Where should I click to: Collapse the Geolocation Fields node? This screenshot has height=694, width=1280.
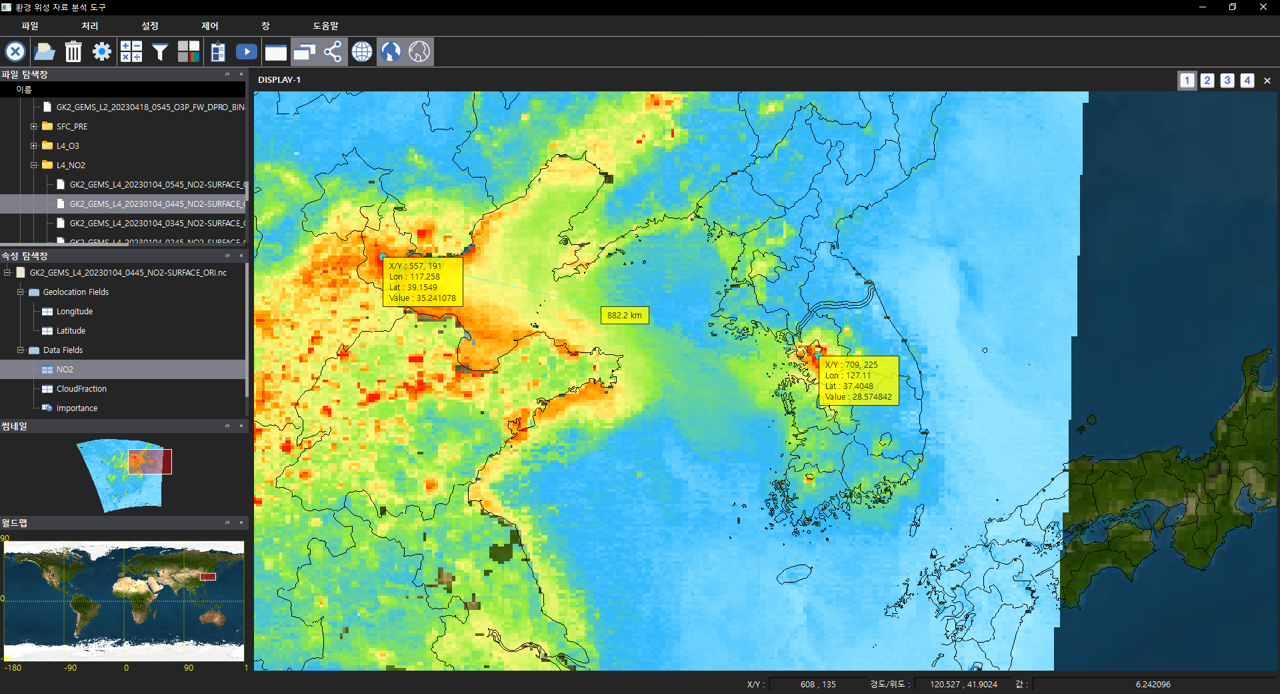click(x=19, y=292)
